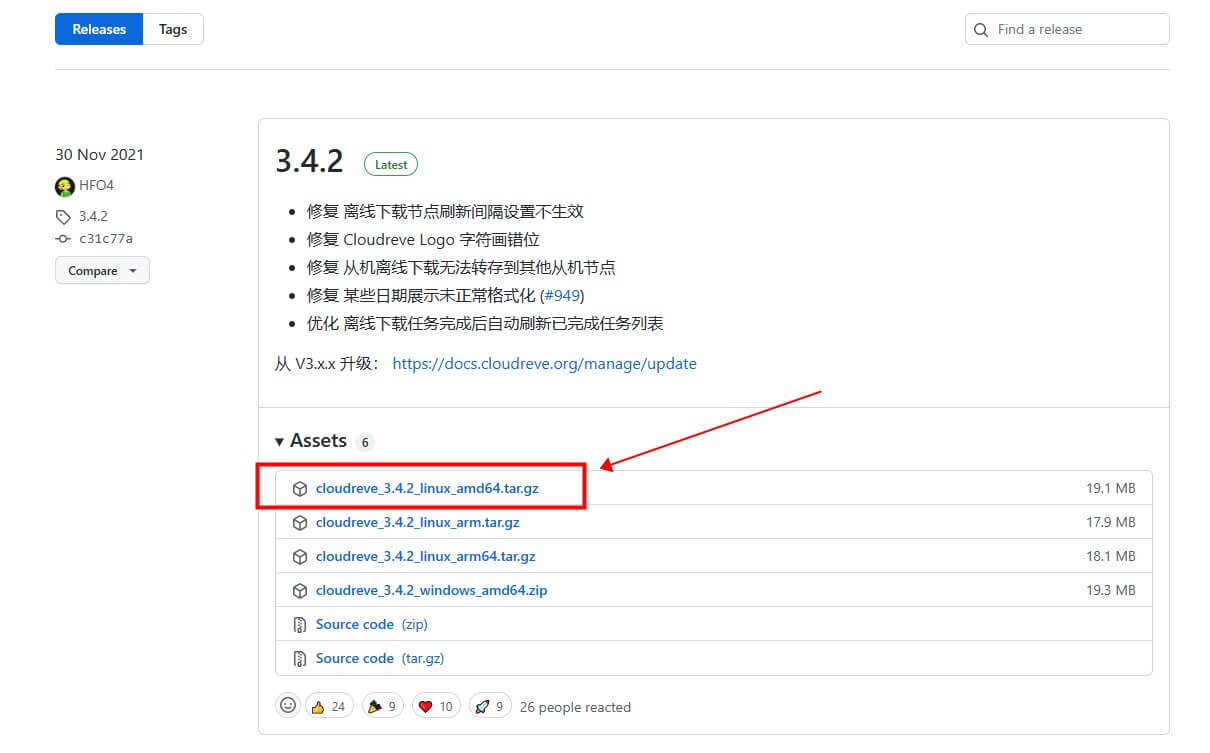Click file-zip icon for Source code (tar.gz)

[x=299, y=659]
